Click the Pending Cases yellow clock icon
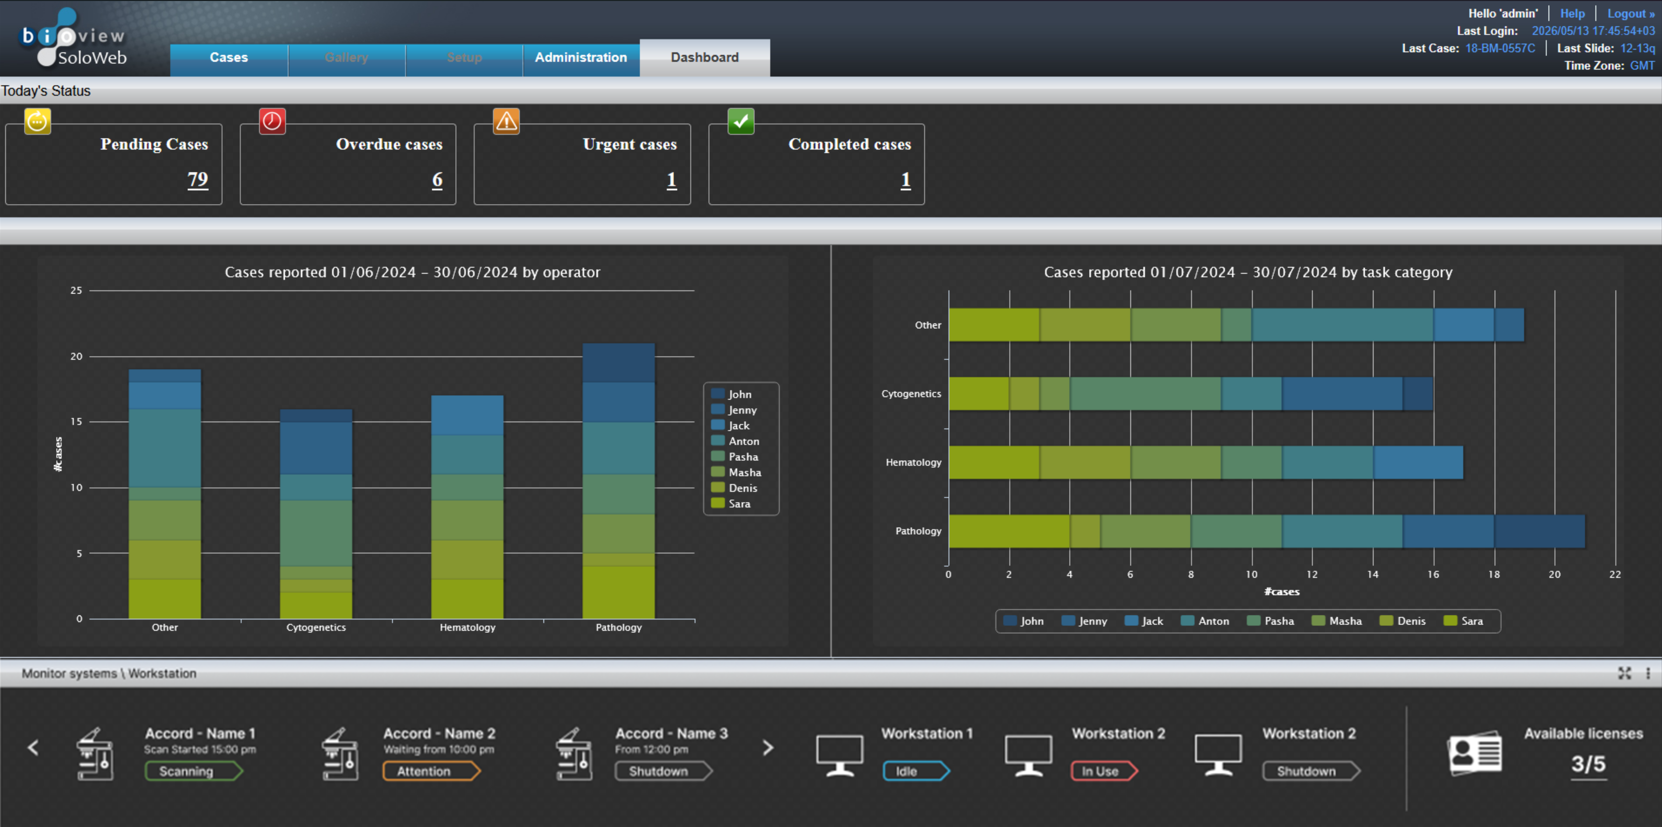The height and width of the screenshot is (827, 1662). 38,121
